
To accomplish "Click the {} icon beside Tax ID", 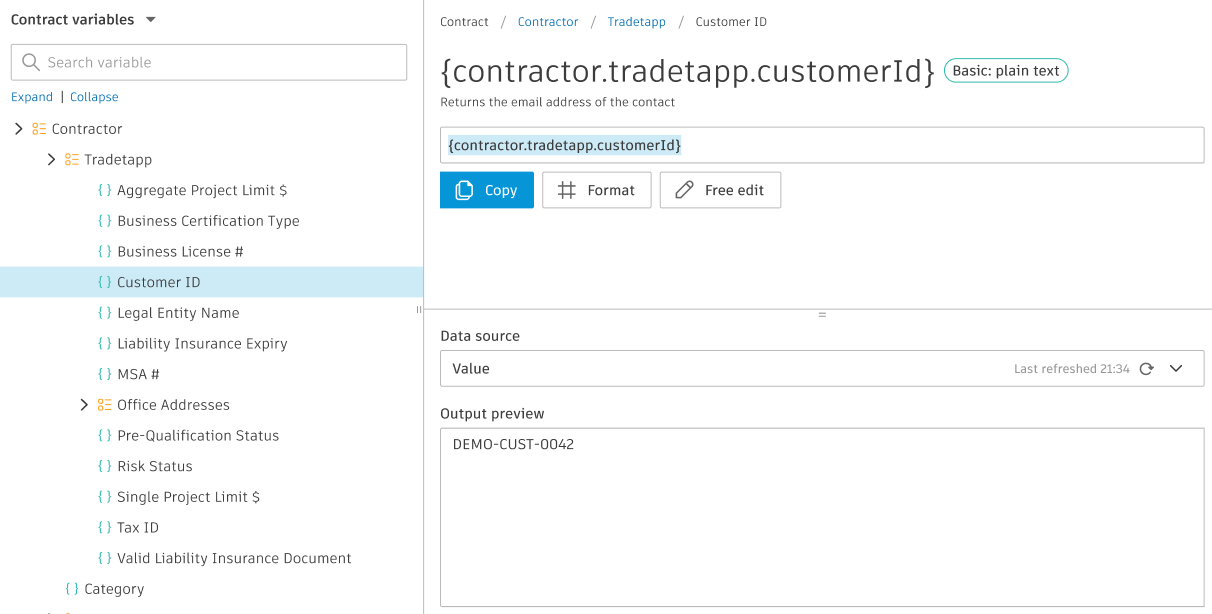I will (x=105, y=527).
